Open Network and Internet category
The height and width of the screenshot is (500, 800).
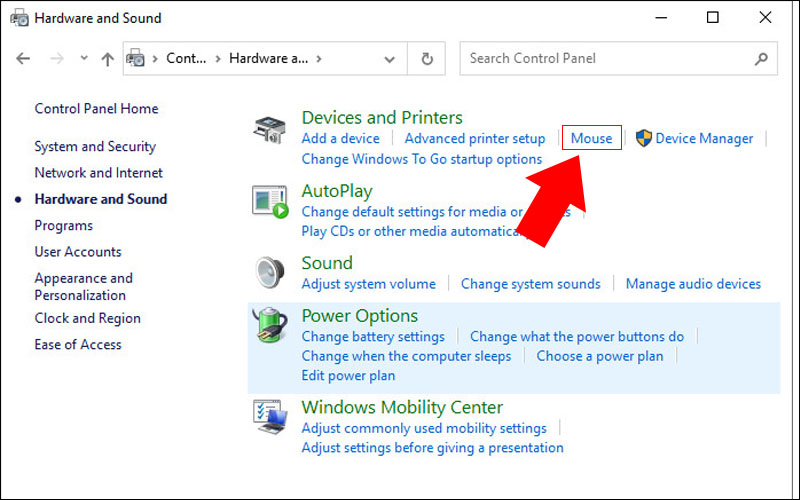tap(98, 172)
